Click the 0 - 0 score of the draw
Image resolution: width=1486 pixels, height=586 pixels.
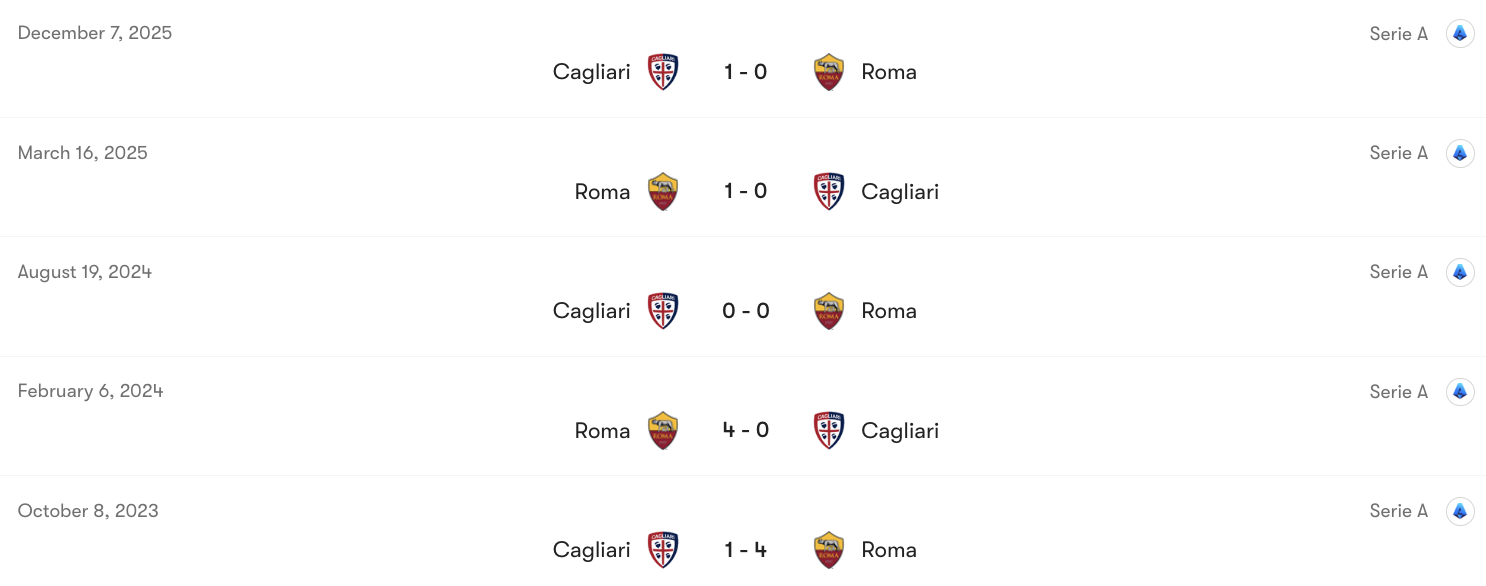point(746,311)
